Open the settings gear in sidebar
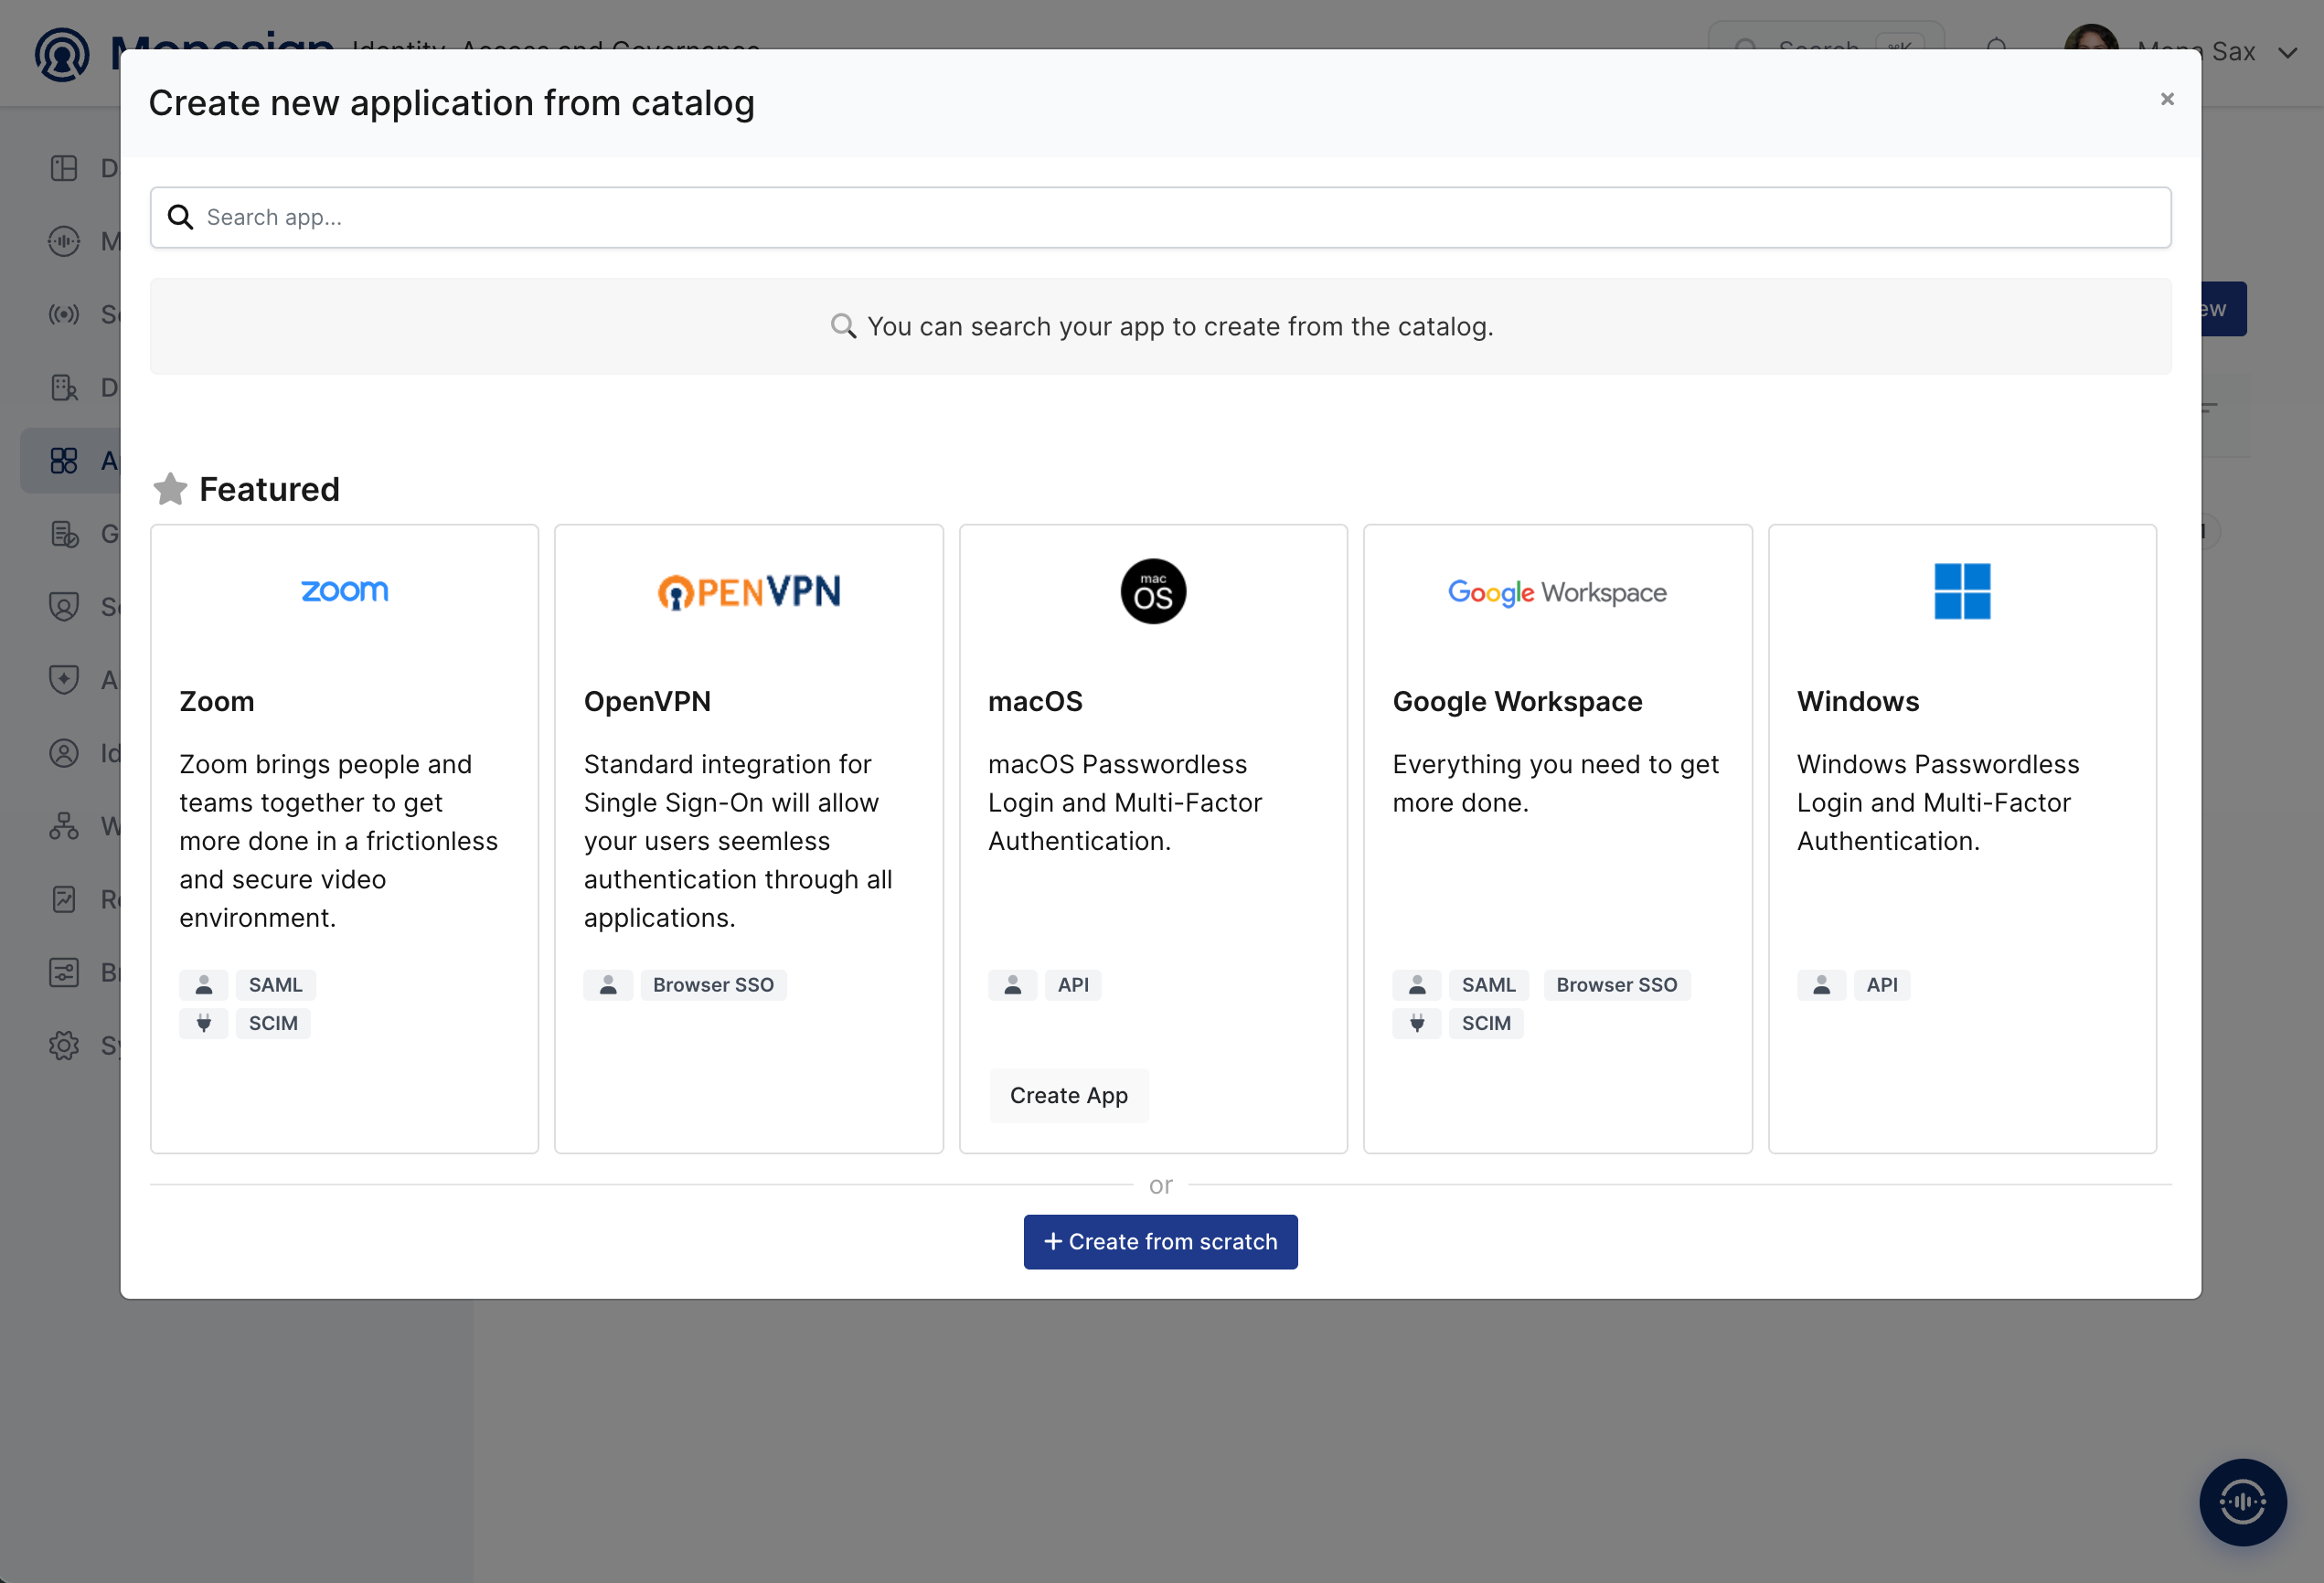 point(64,1046)
